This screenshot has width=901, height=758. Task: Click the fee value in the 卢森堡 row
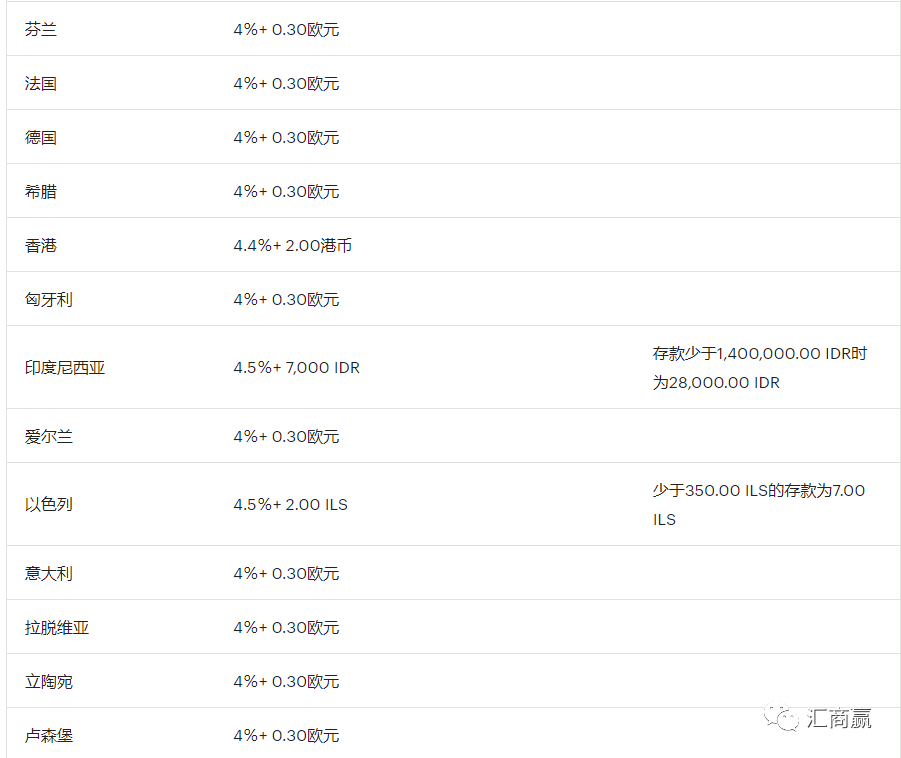pyautogui.click(x=286, y=735)
